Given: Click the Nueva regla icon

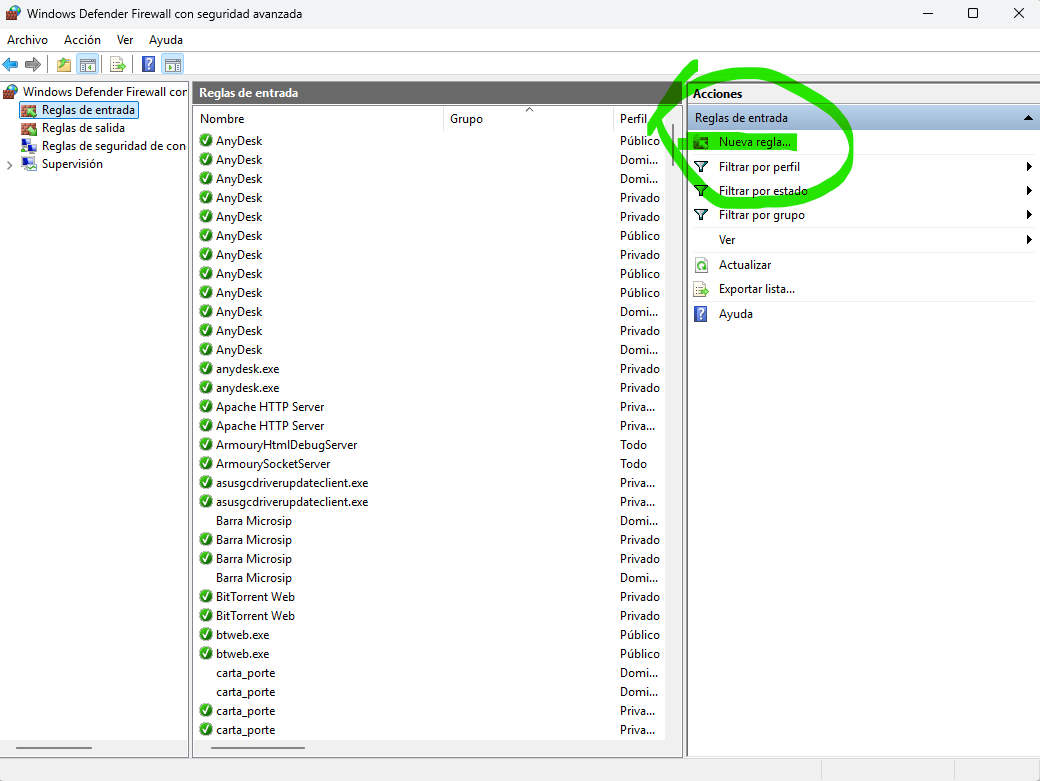Looking at the screenshot, I should point(701,142).
